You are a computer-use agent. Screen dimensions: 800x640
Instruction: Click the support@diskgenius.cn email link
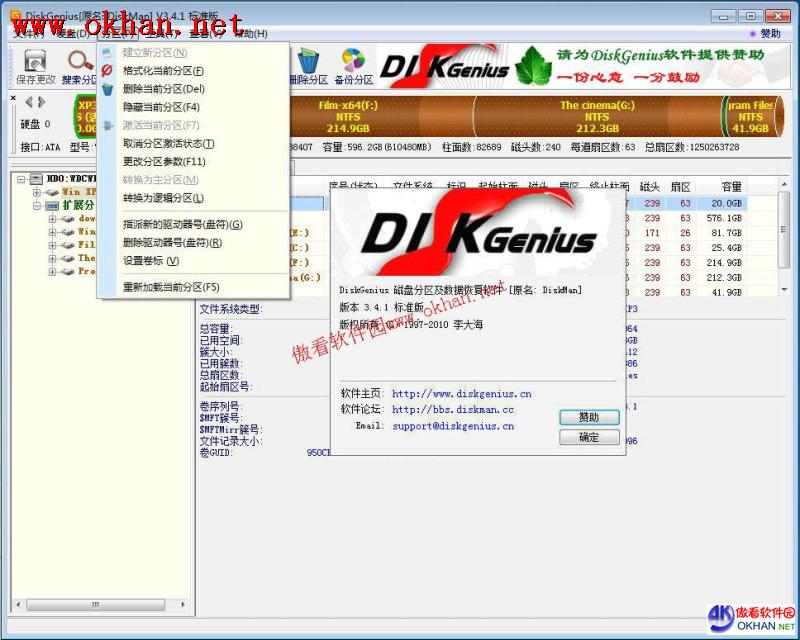(x=453, y=426)
